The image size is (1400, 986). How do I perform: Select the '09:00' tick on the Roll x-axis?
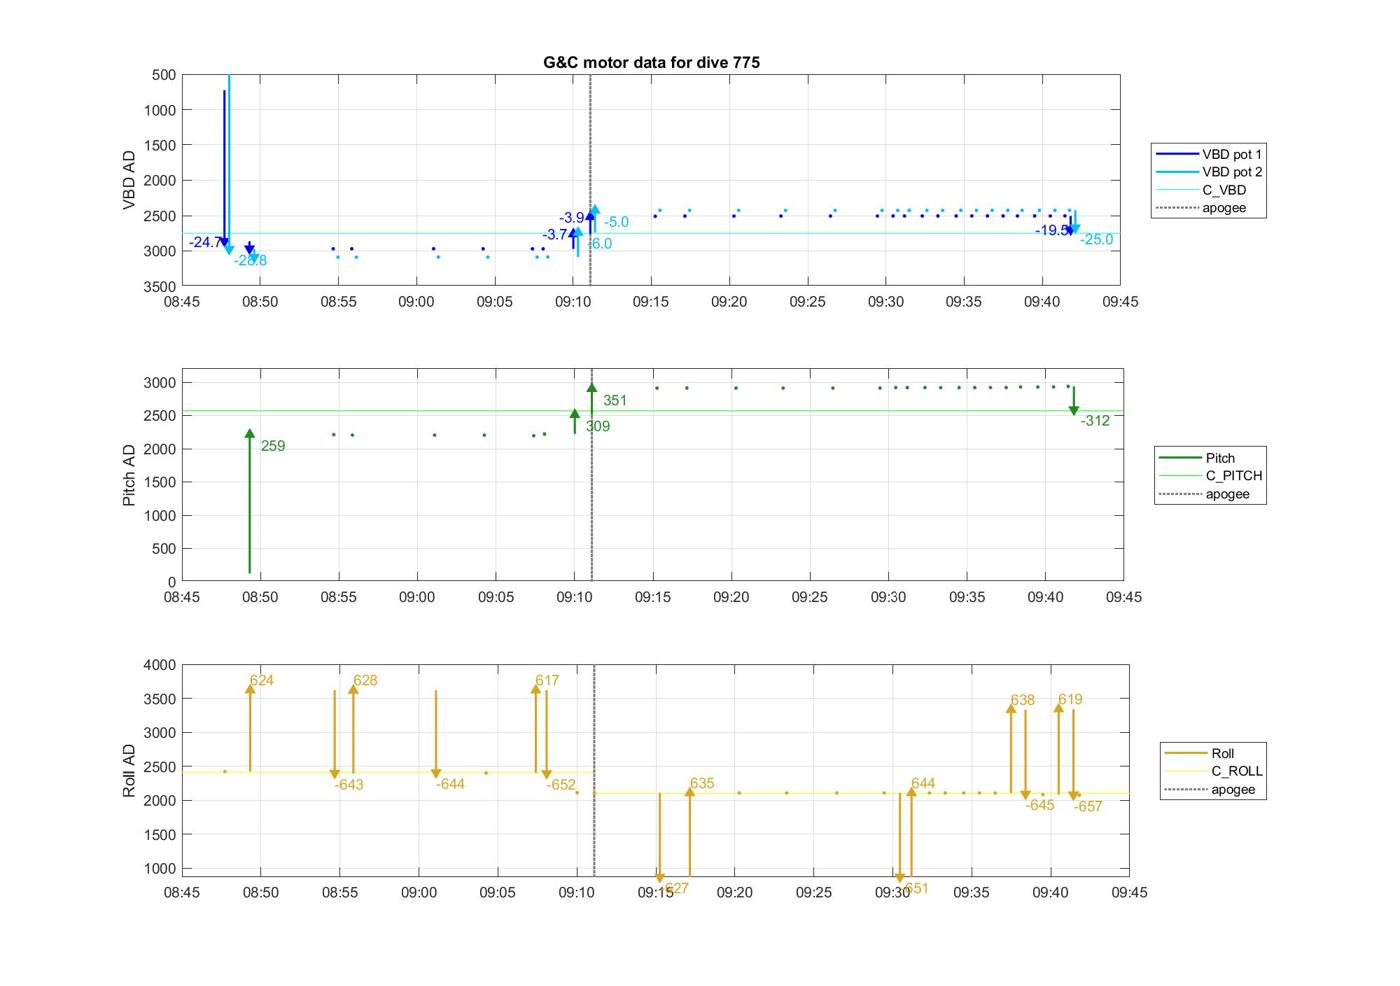[x=419, y=892]
